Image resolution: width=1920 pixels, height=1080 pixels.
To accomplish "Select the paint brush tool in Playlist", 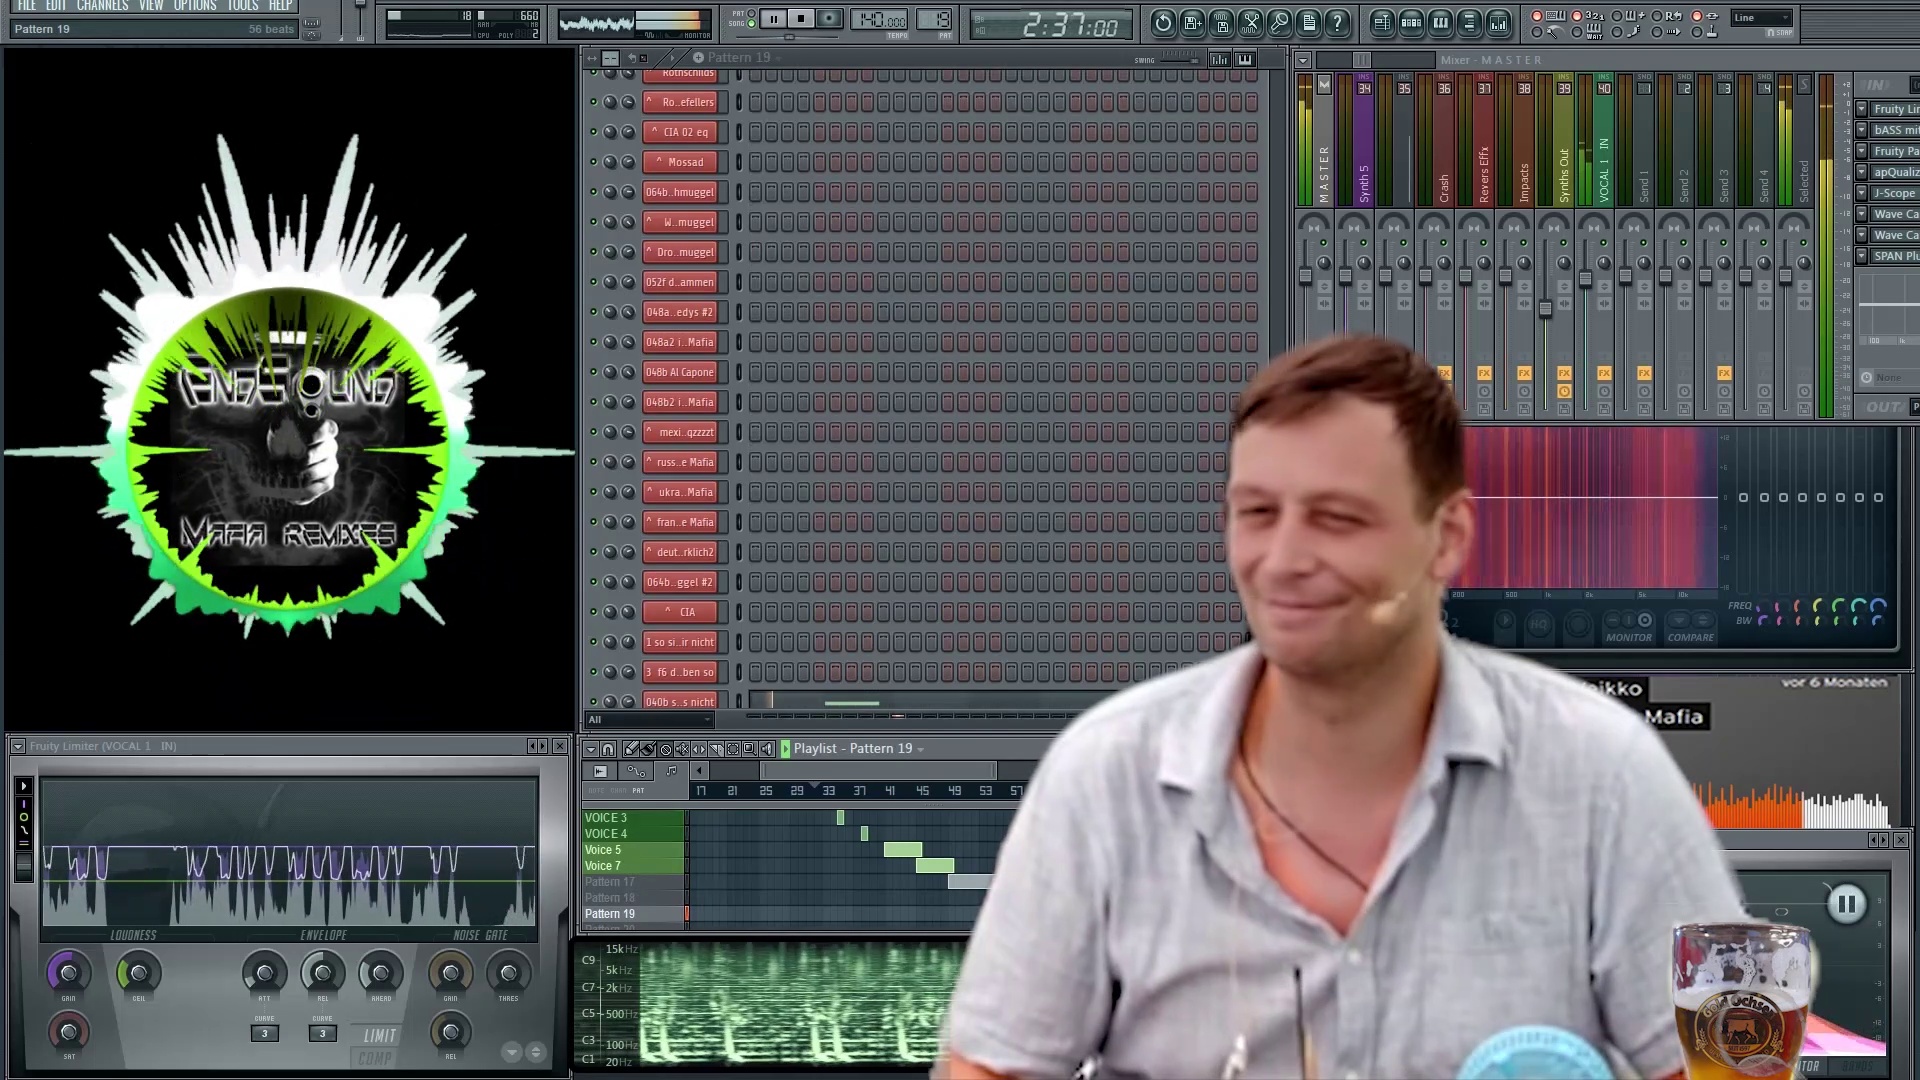I will (647, 749).
